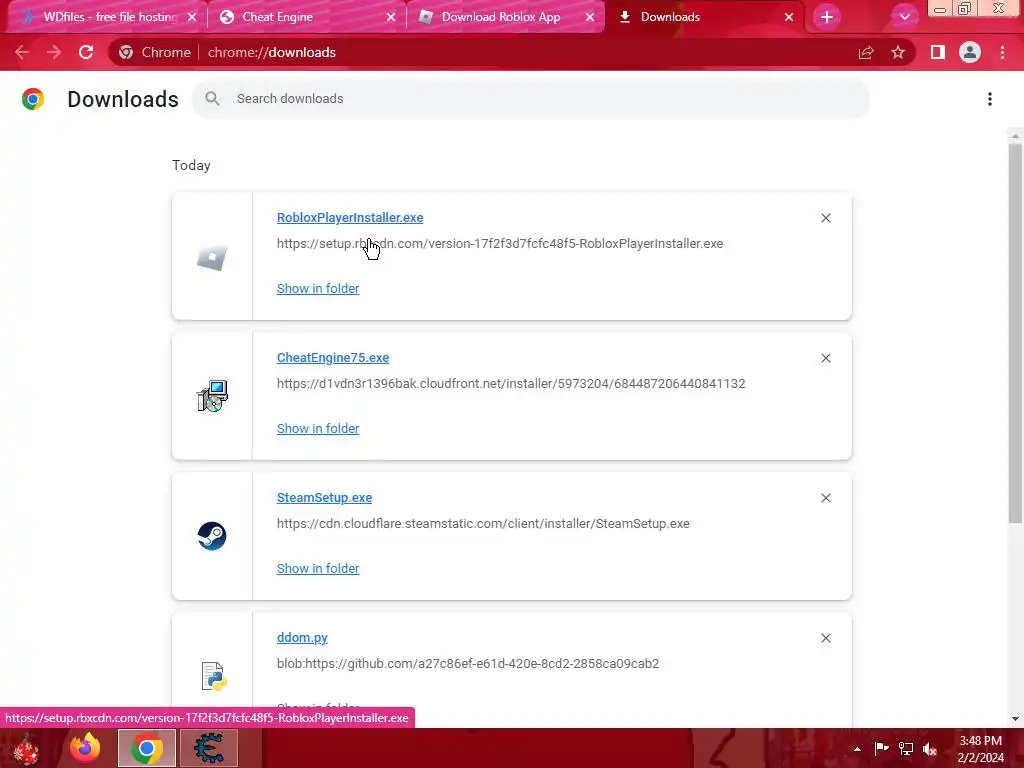The height and width of the screenshot is (768, 1024).
Task: Click the muted volume tray icon
Action: [x=930, y=749]
